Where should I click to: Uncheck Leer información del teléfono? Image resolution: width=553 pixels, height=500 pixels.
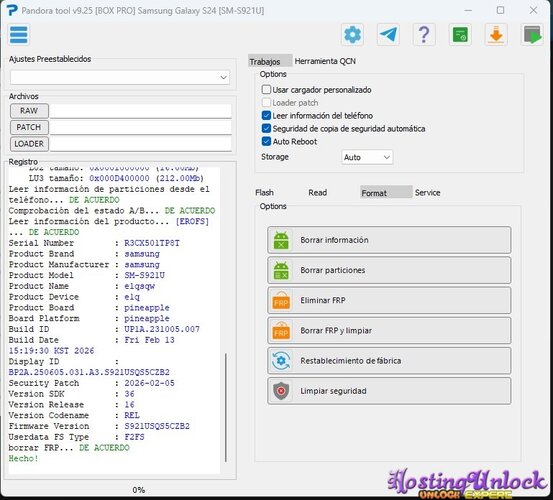(266, 116)
